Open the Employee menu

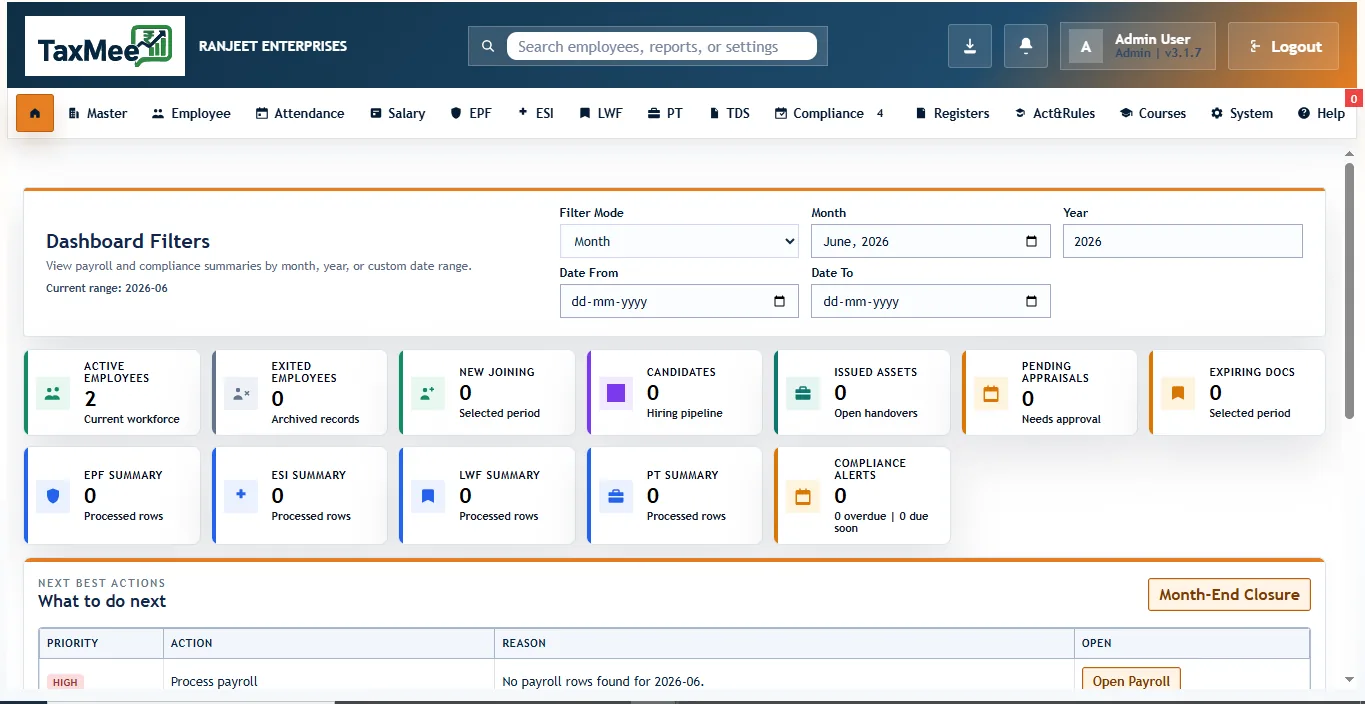pyautogui.click(x=191, y=113)
